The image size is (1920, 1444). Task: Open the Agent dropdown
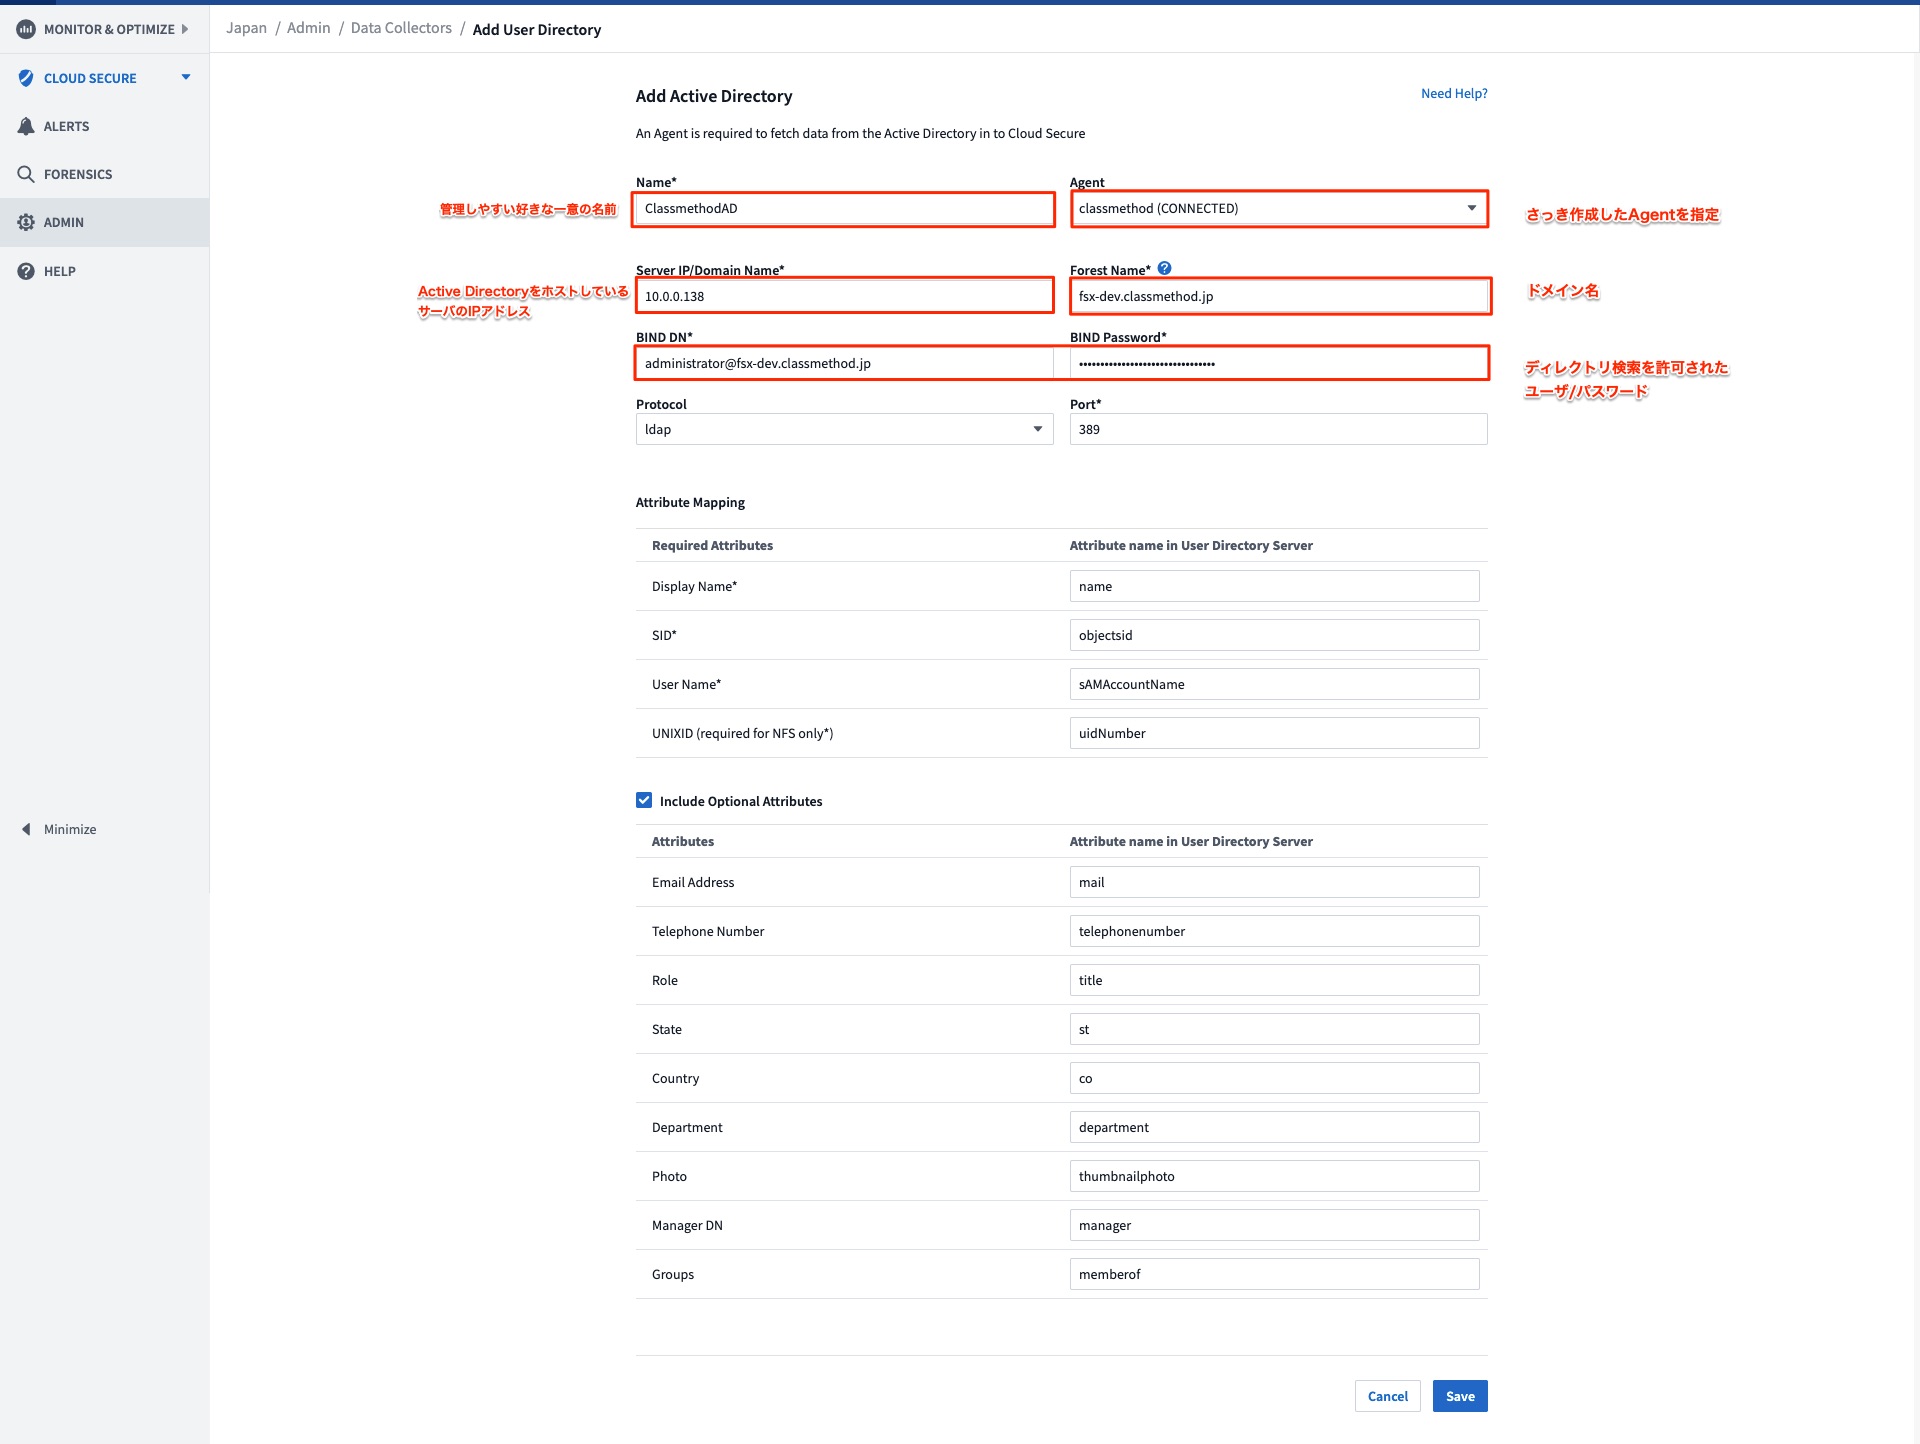[1471, 209]
